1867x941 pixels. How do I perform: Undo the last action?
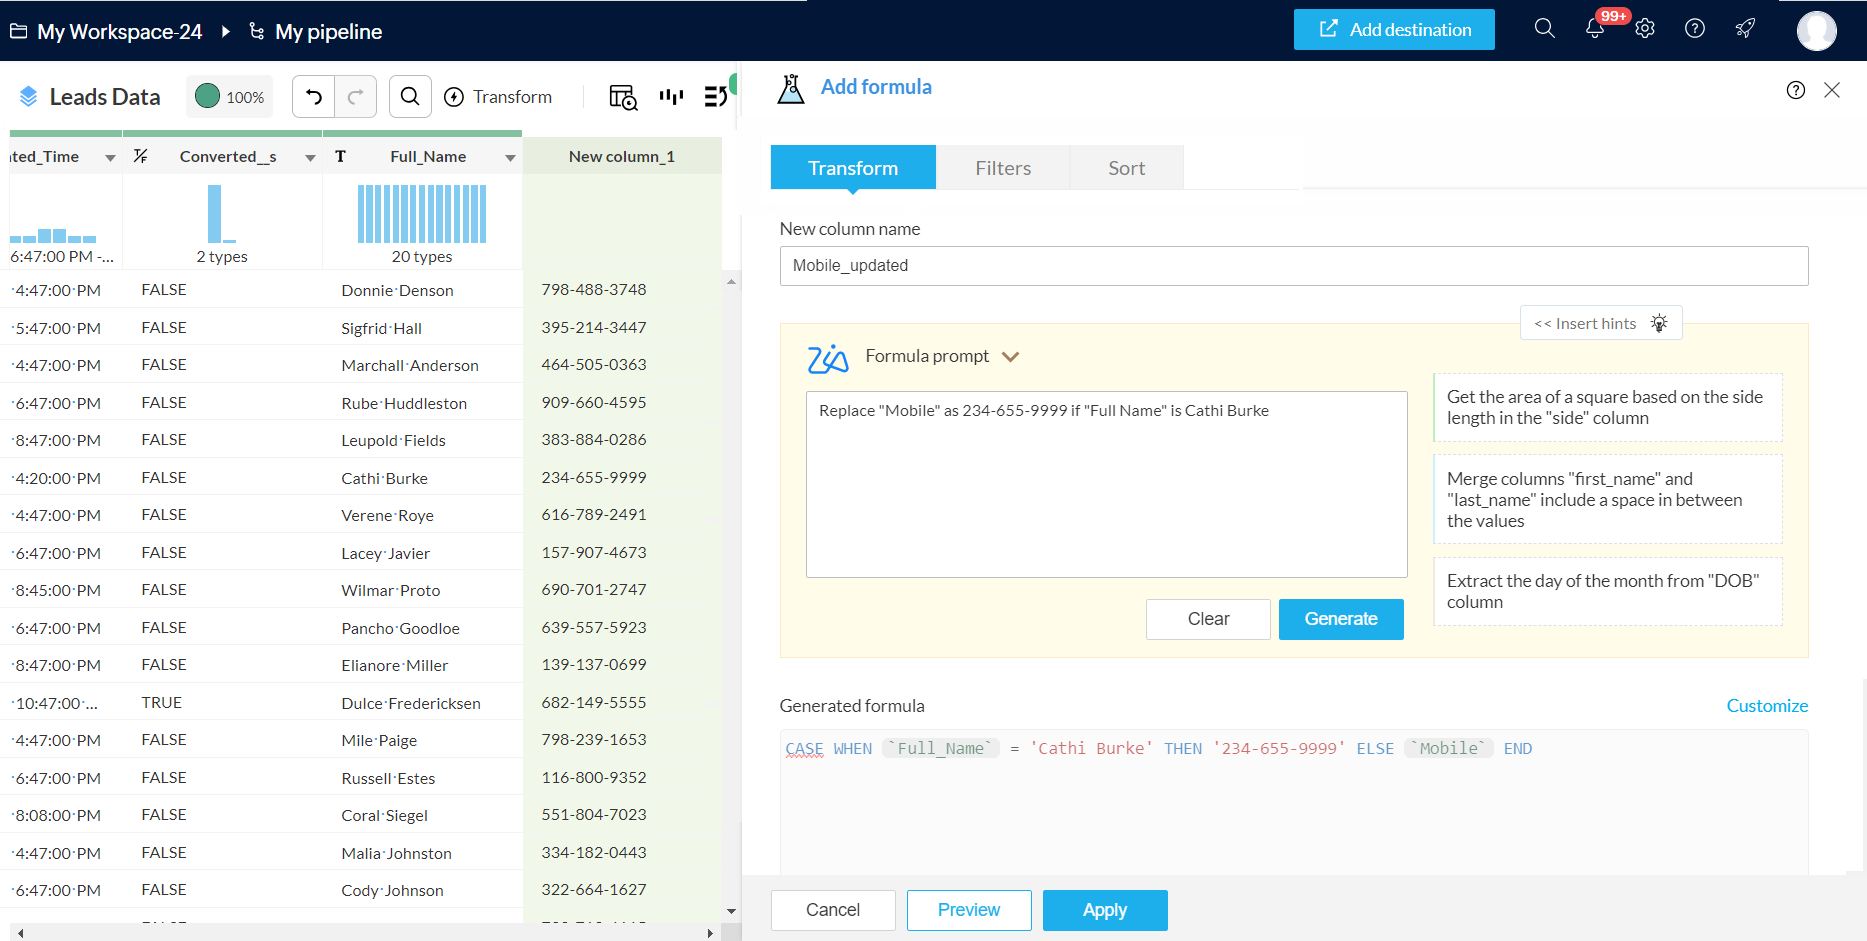314,97
